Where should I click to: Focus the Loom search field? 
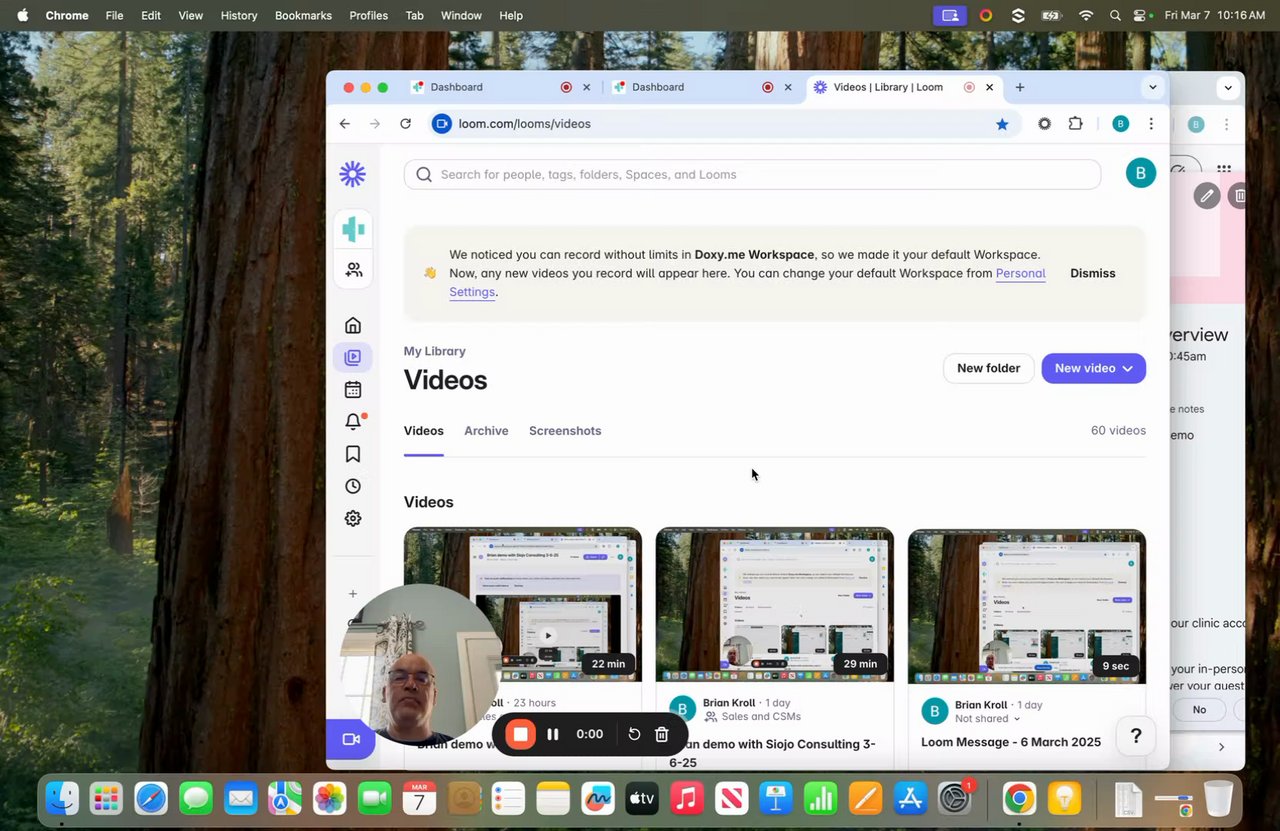pos(752,174)
